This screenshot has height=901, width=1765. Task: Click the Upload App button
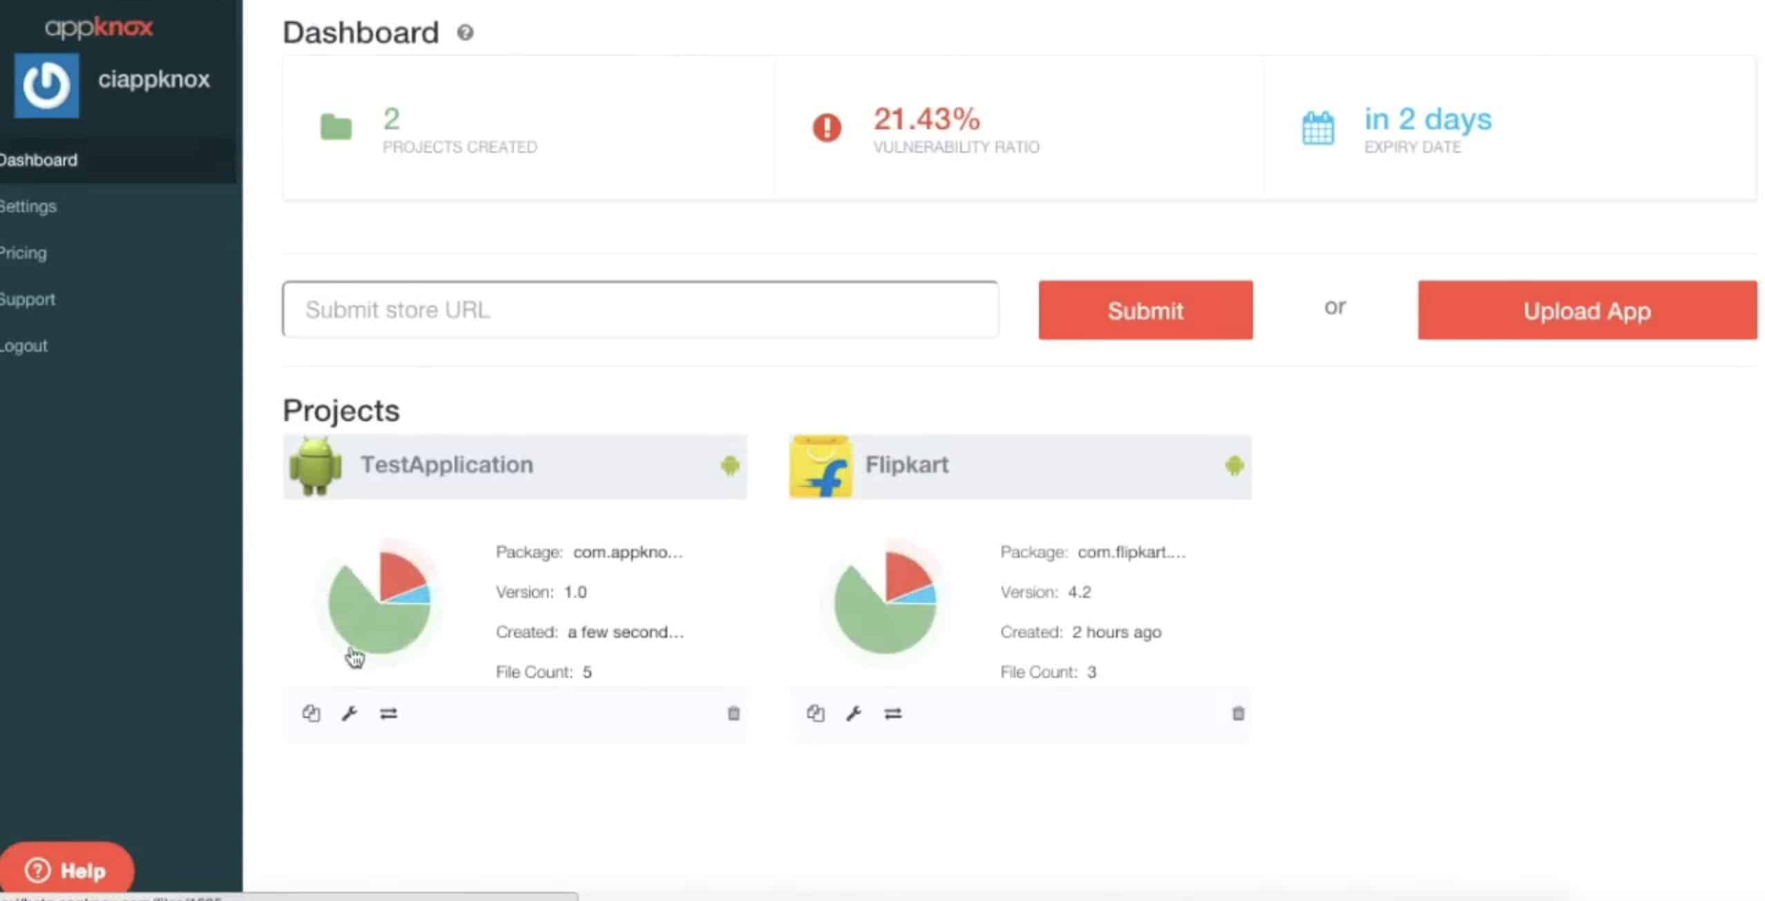tap(1586, 311)
